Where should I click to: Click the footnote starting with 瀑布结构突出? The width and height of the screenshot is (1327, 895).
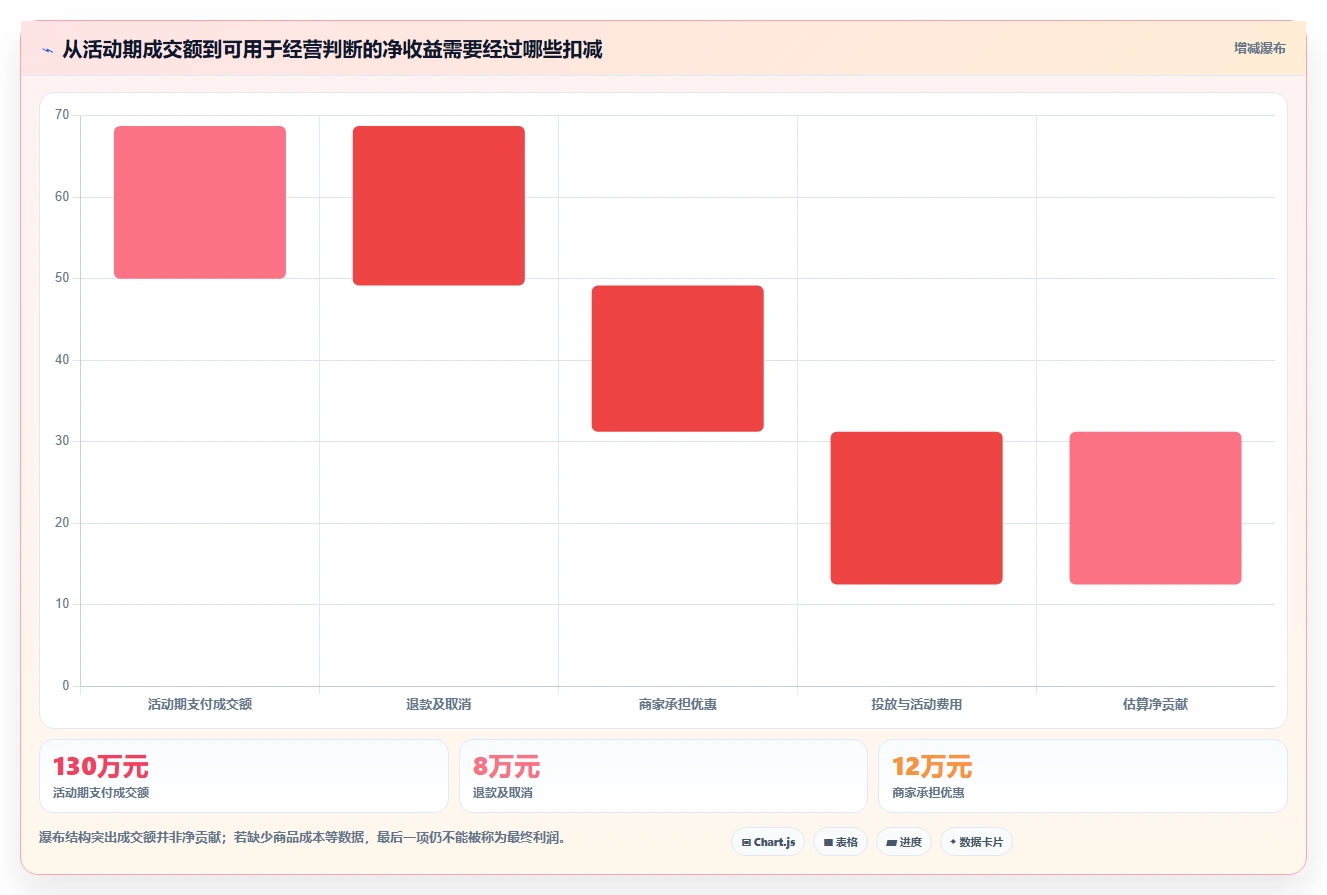(x=302, y=838)
